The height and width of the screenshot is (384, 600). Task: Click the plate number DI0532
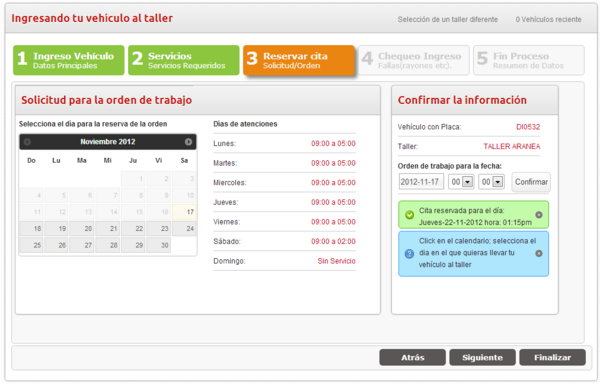528,127
